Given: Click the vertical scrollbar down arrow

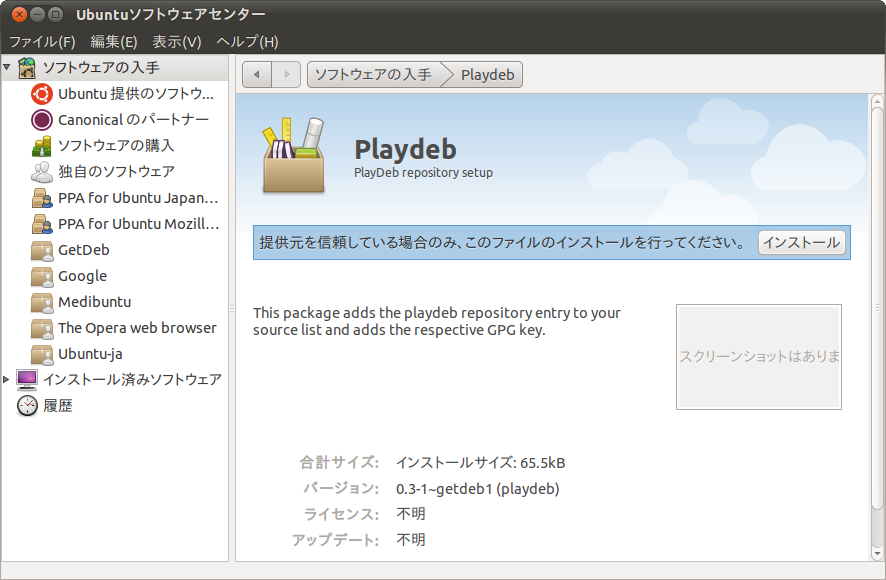Looking at the screenshot, I should 877,553.
